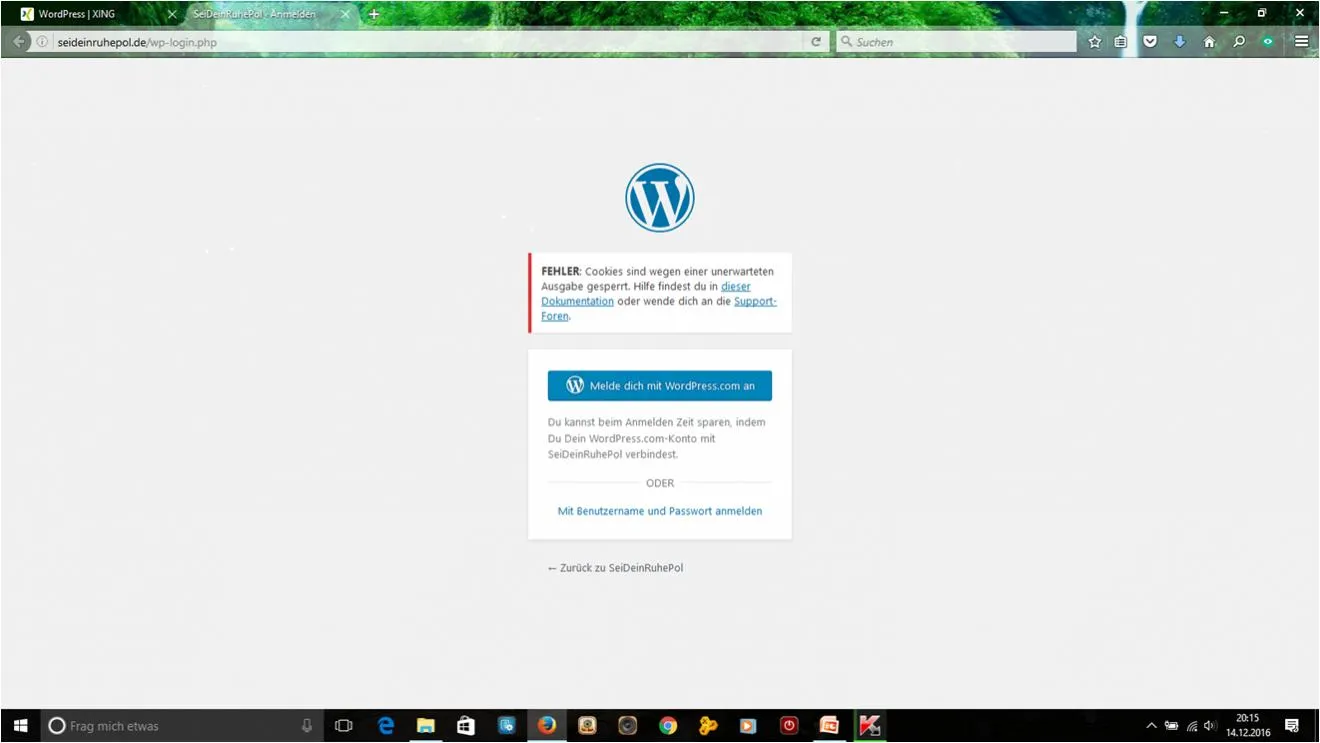
Task: Show bookmarks list icon in toolbar
Action: [1121, 42]
